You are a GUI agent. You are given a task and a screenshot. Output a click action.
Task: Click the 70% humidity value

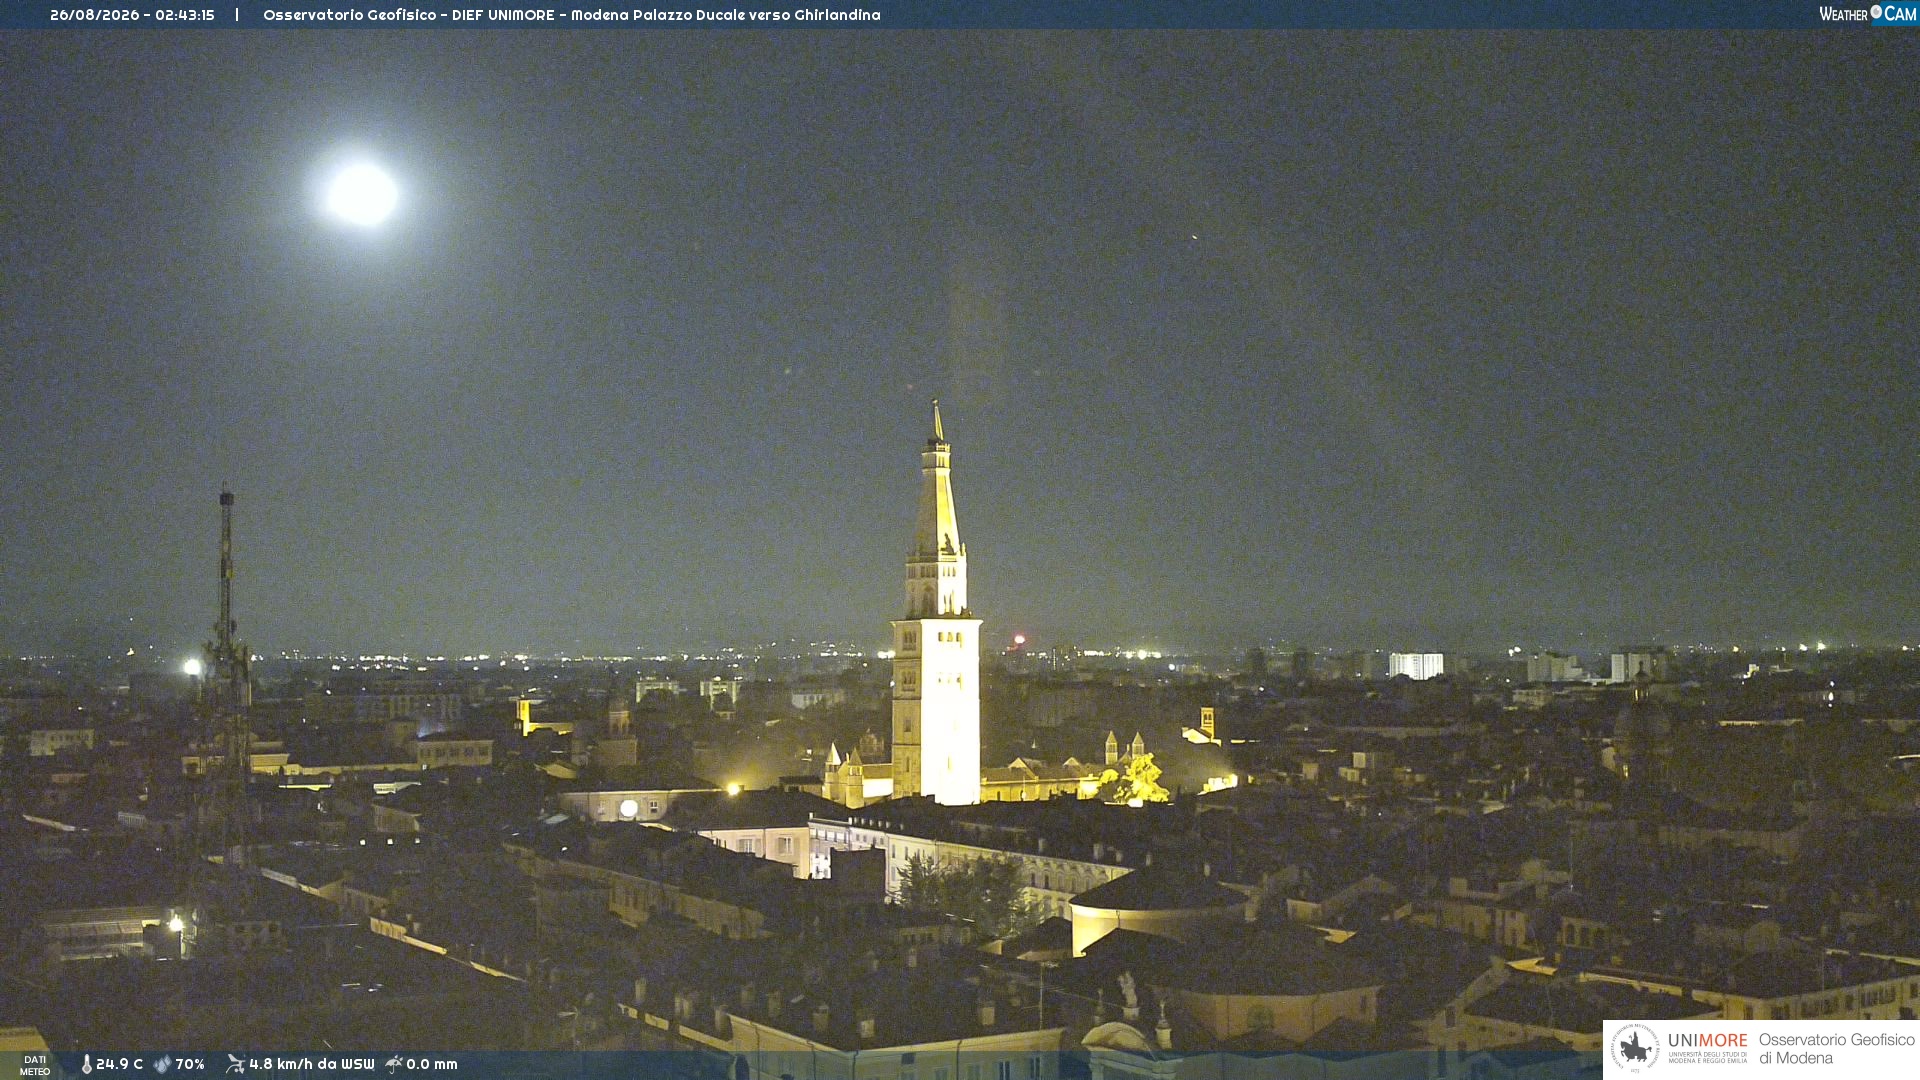point(190,1064)
